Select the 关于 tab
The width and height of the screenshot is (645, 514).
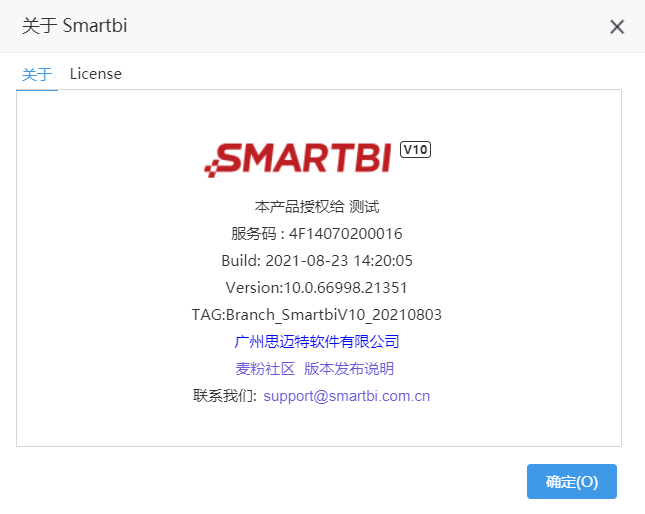pyautogui.click(x=37, y=74)
